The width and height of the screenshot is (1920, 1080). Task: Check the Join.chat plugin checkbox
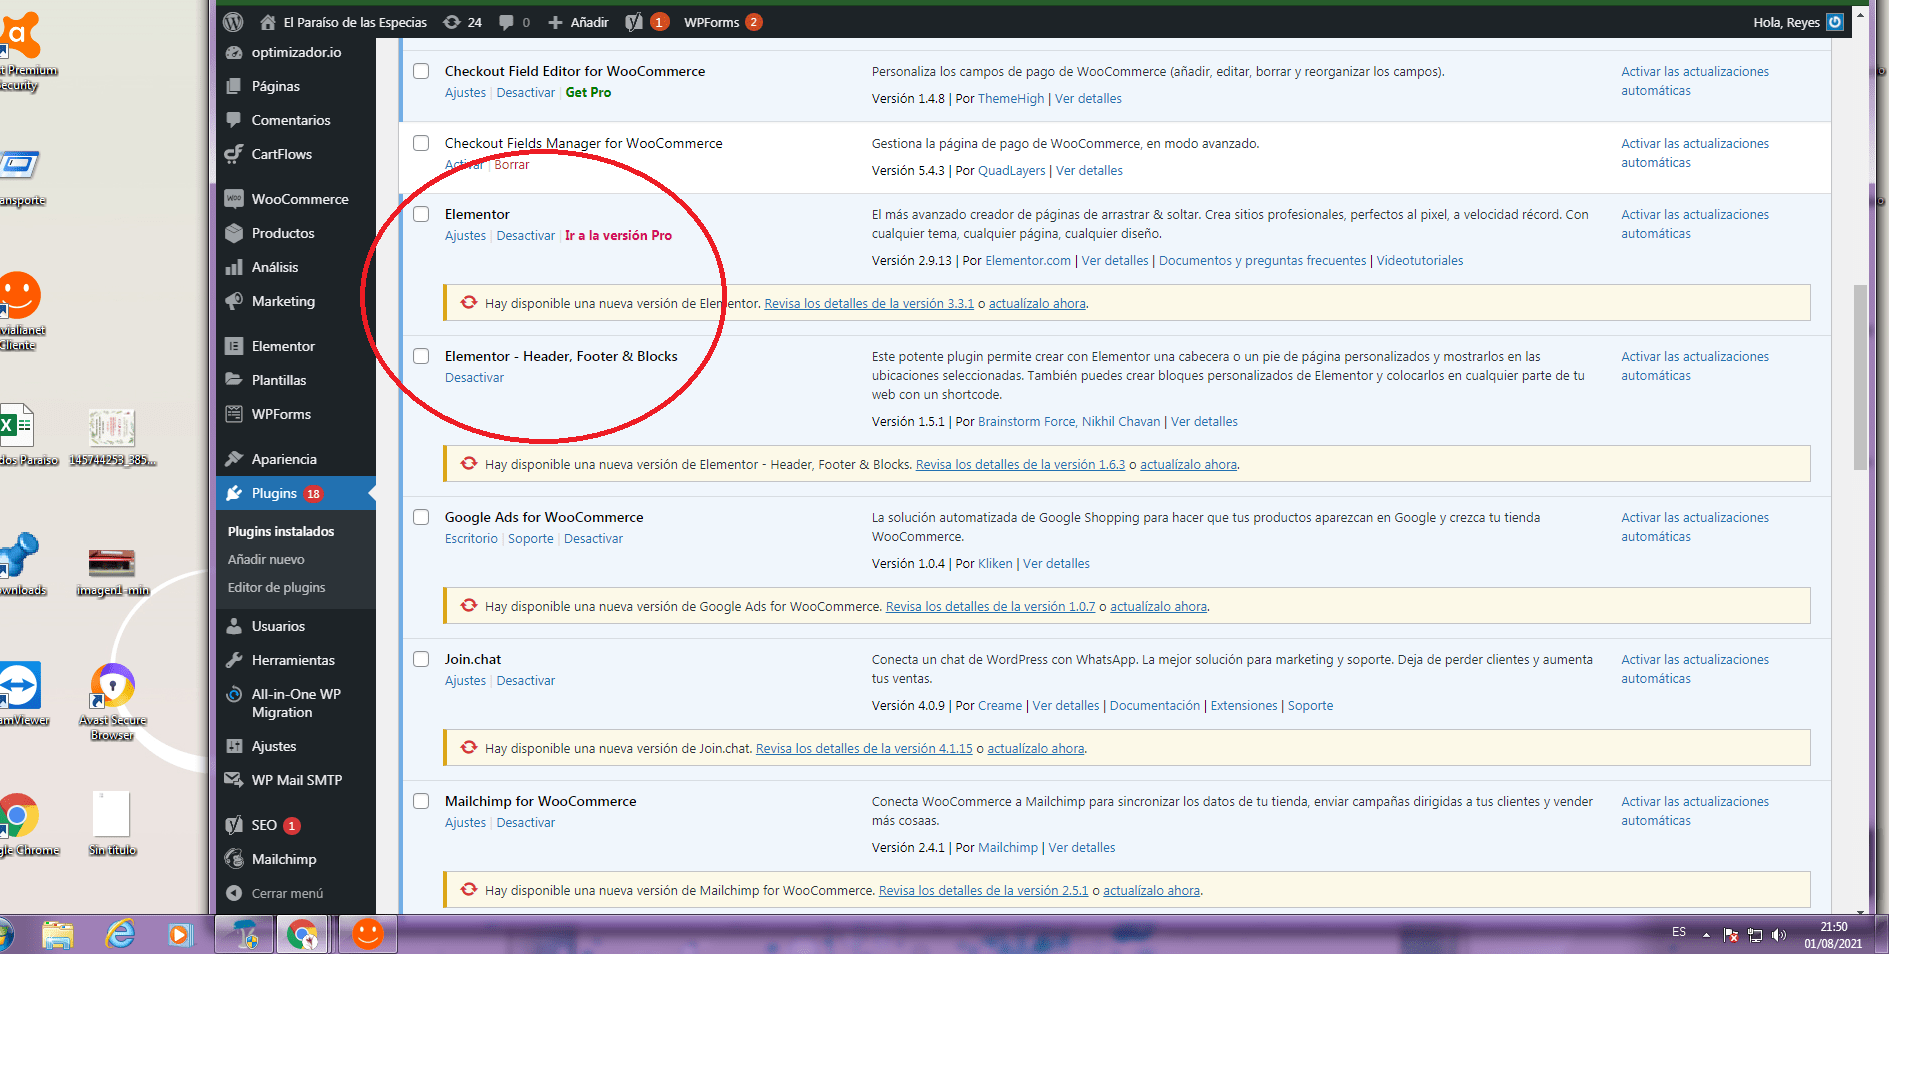pyautogui.click(x=421, y=659)
